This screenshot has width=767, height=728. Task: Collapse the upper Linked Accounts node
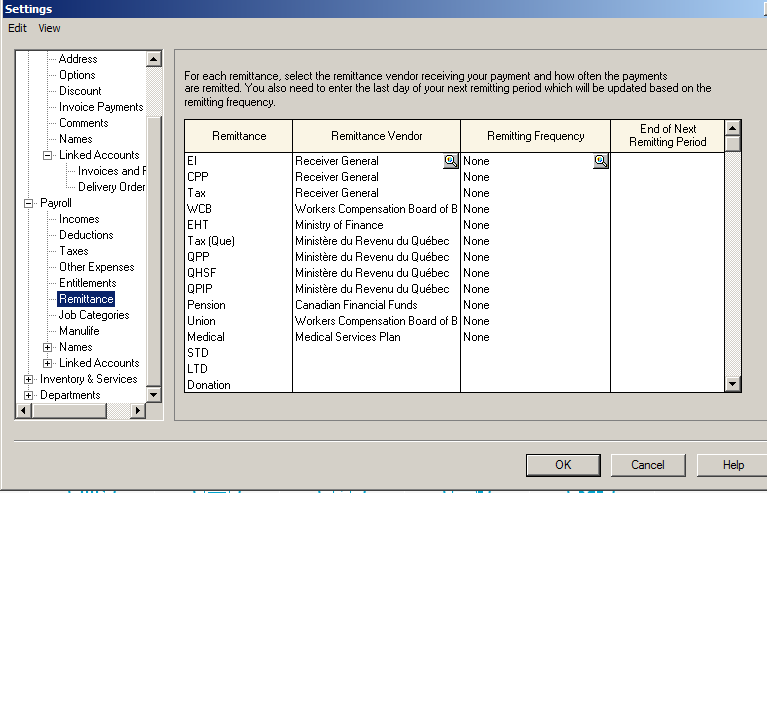point(47,155)
